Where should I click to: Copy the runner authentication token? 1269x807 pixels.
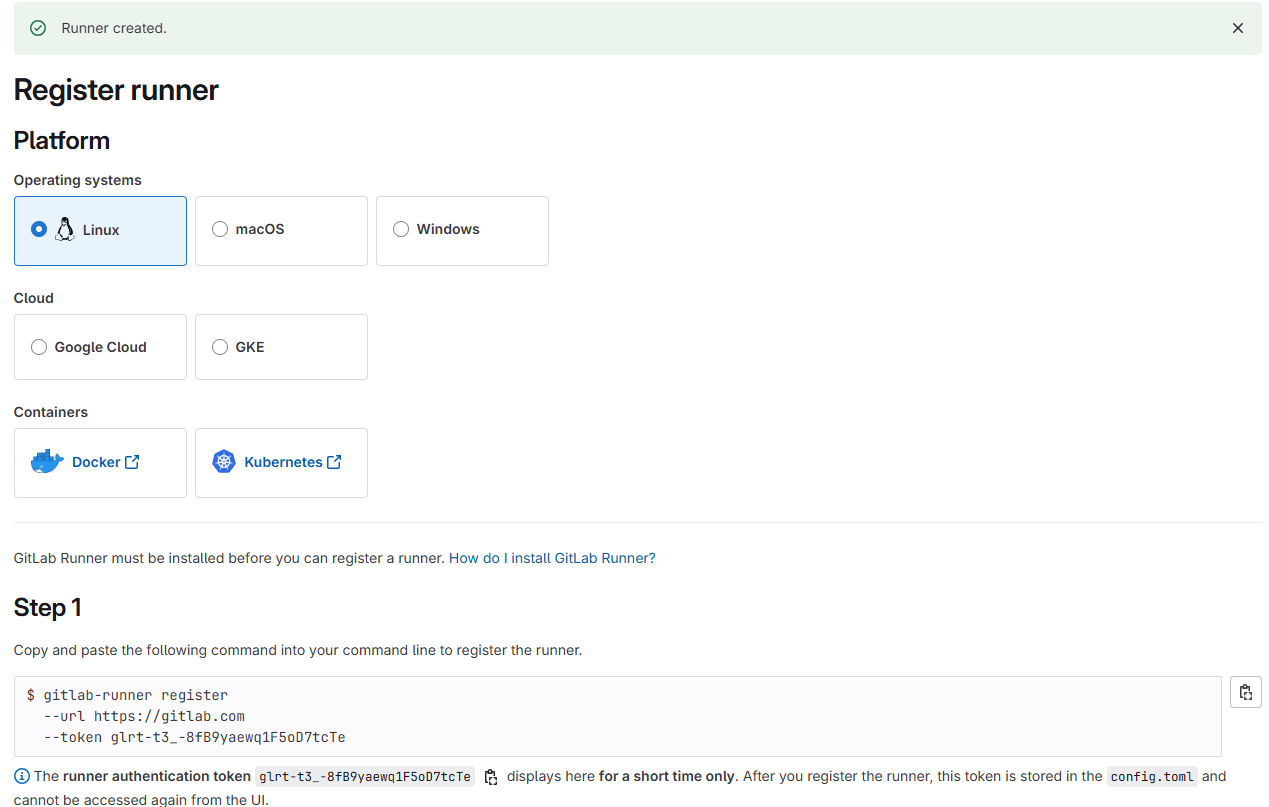(491, 777)
